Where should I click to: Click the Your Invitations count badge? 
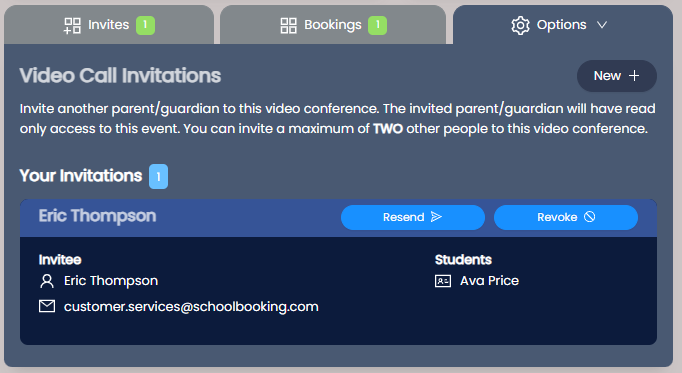[x=158, y=176]
